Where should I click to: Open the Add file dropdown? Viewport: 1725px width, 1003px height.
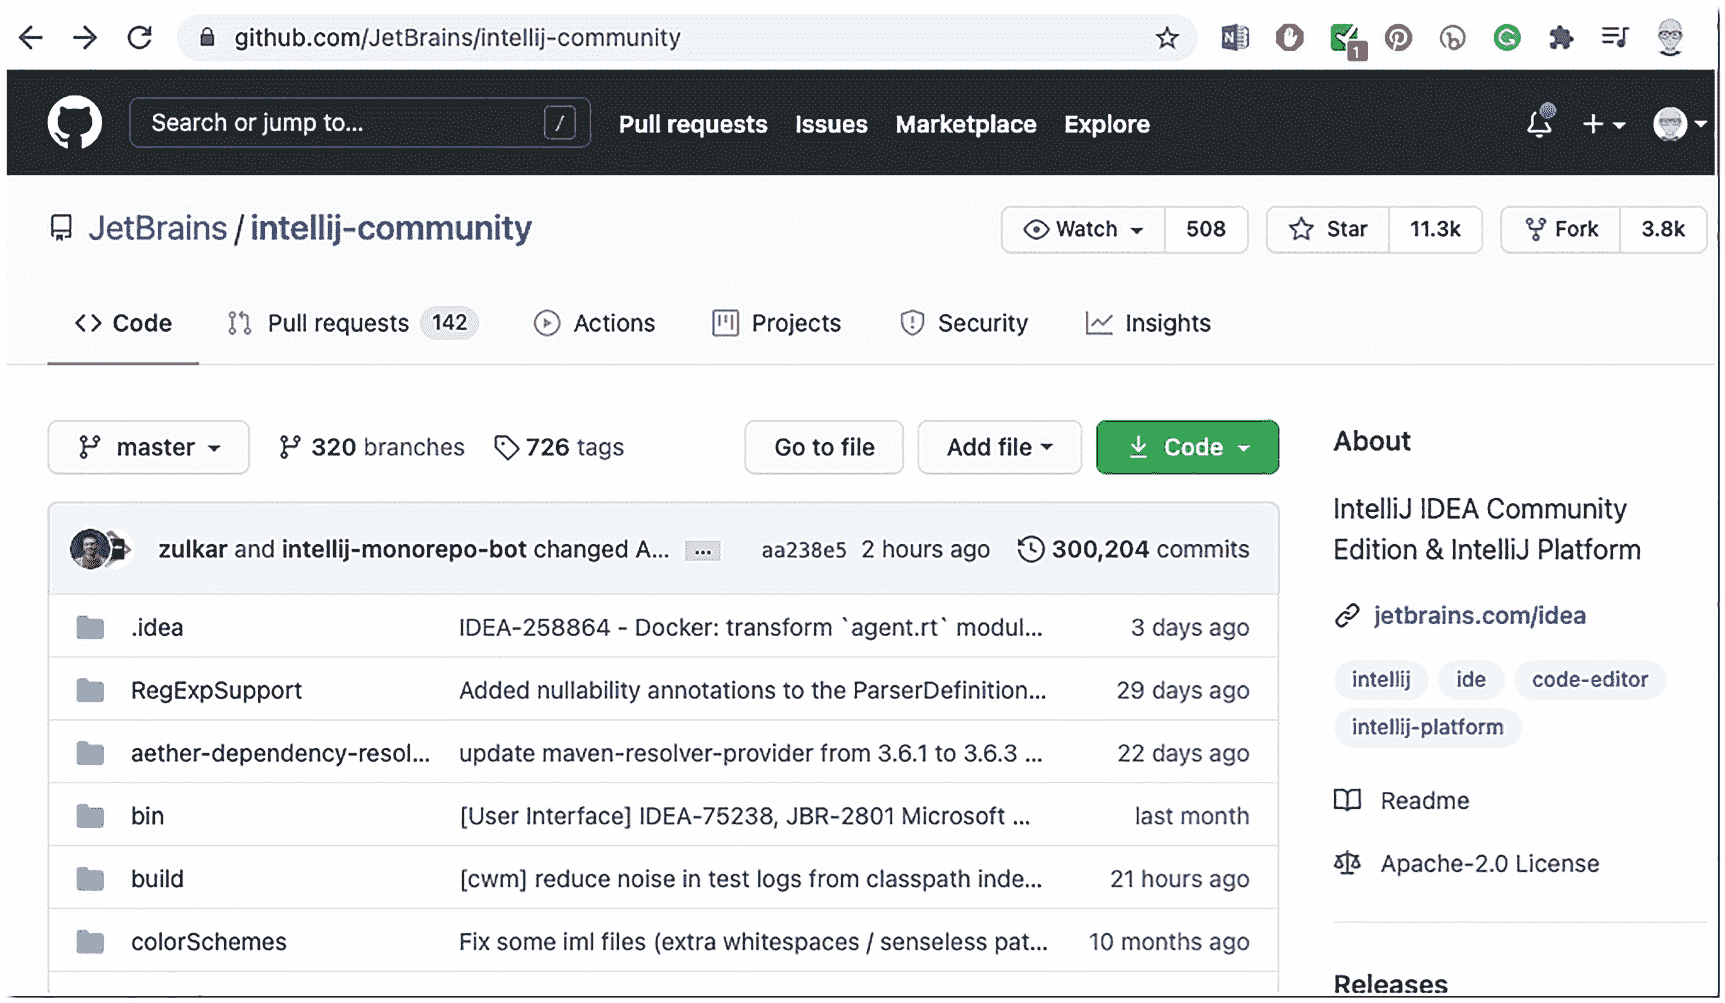(1000, 447)
